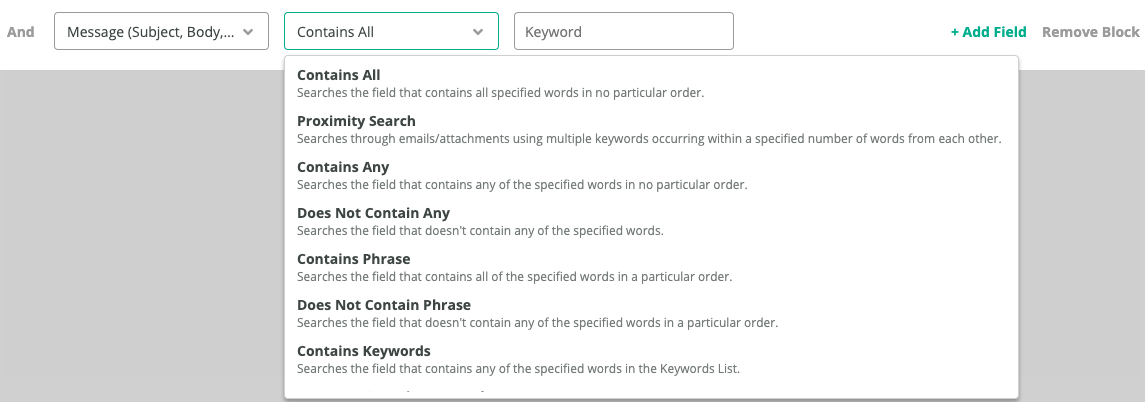Select the Contains All option in the list
The height and width of the screenshot is (402, 1145).
(x=339, y=75)
